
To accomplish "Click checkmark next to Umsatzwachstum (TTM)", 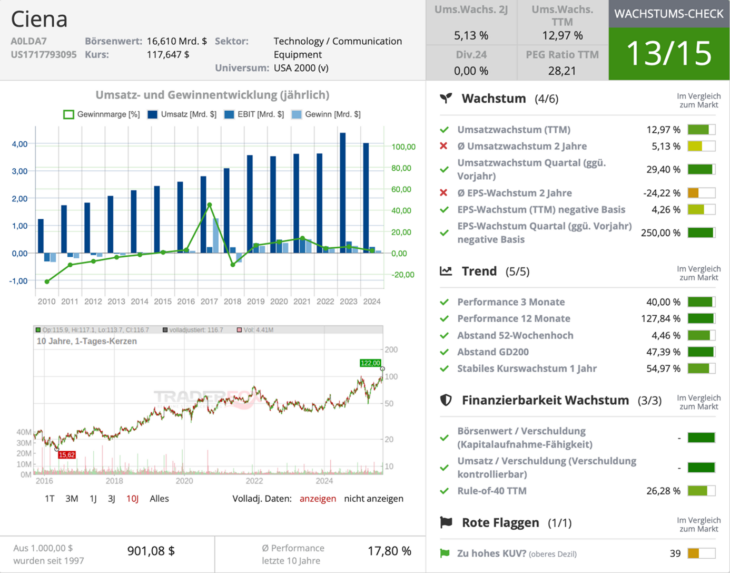I will (x=444, y=129).
